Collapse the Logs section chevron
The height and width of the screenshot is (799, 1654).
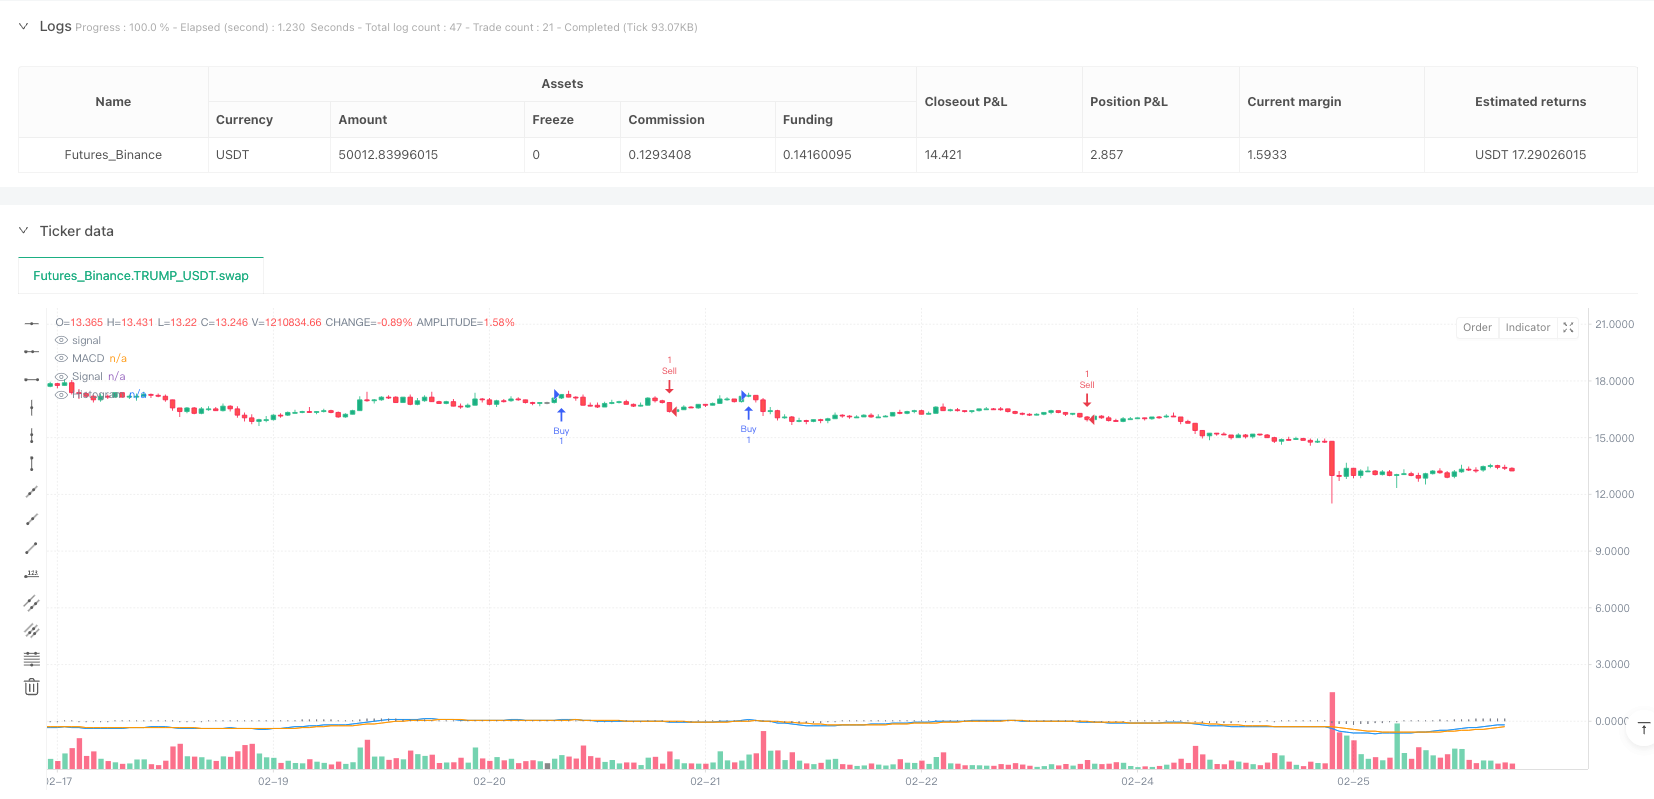(23, 26)
